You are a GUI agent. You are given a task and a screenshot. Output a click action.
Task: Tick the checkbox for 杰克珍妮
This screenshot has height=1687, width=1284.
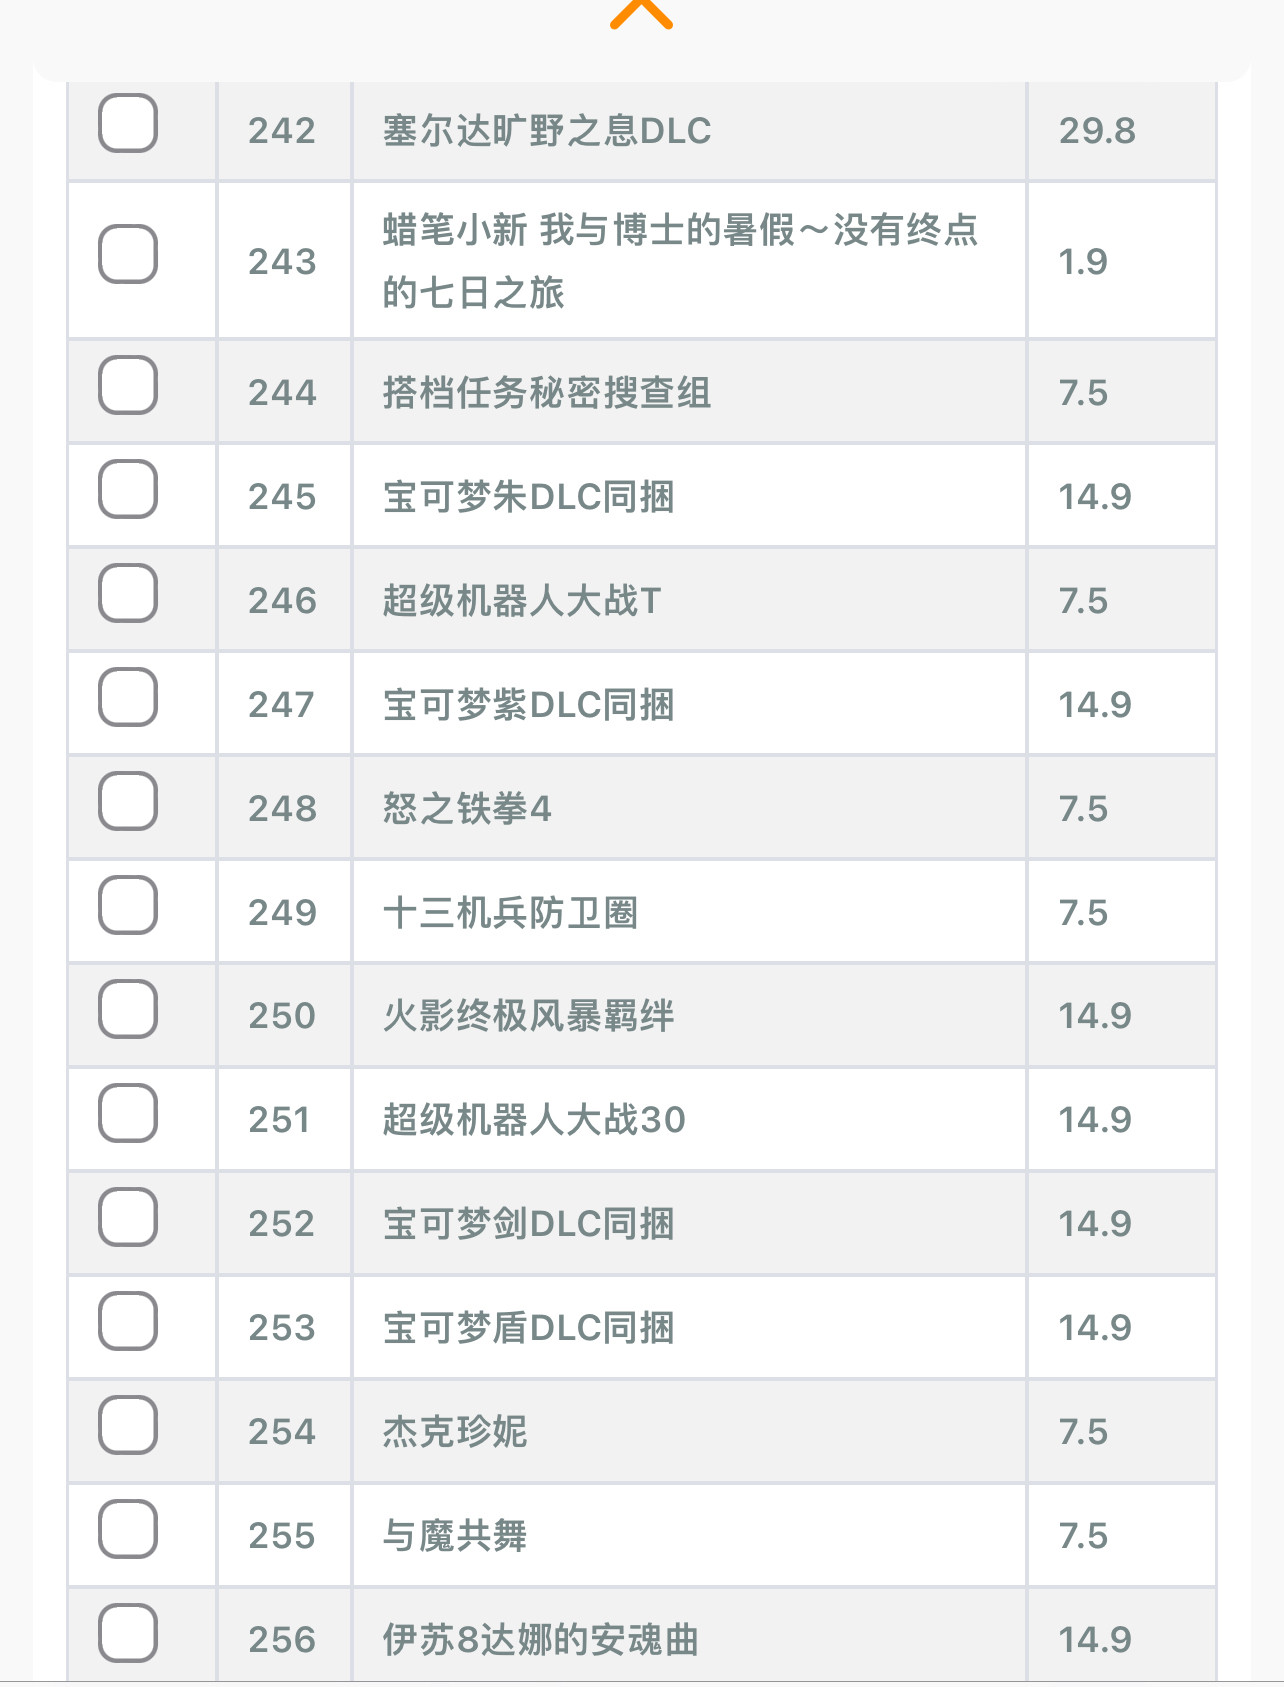pos(128,1425)
